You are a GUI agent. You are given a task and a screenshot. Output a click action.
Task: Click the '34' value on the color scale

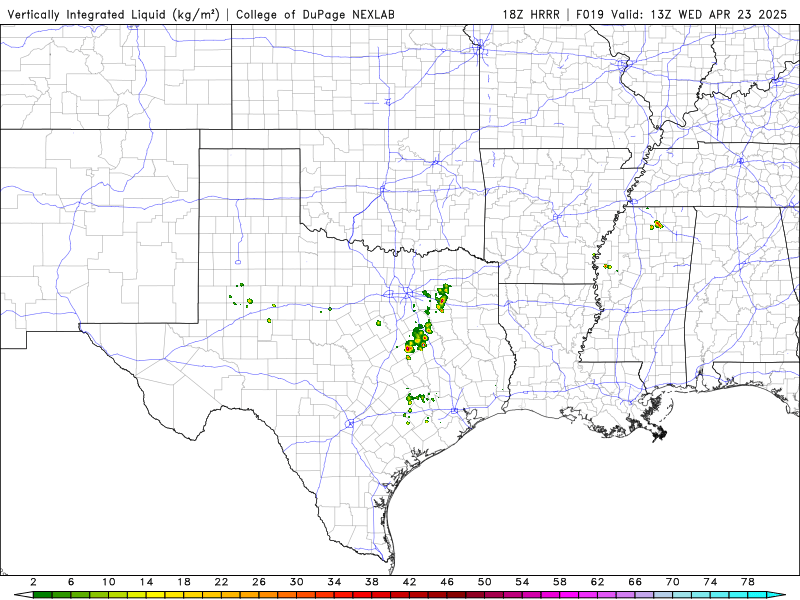point(334,582)
